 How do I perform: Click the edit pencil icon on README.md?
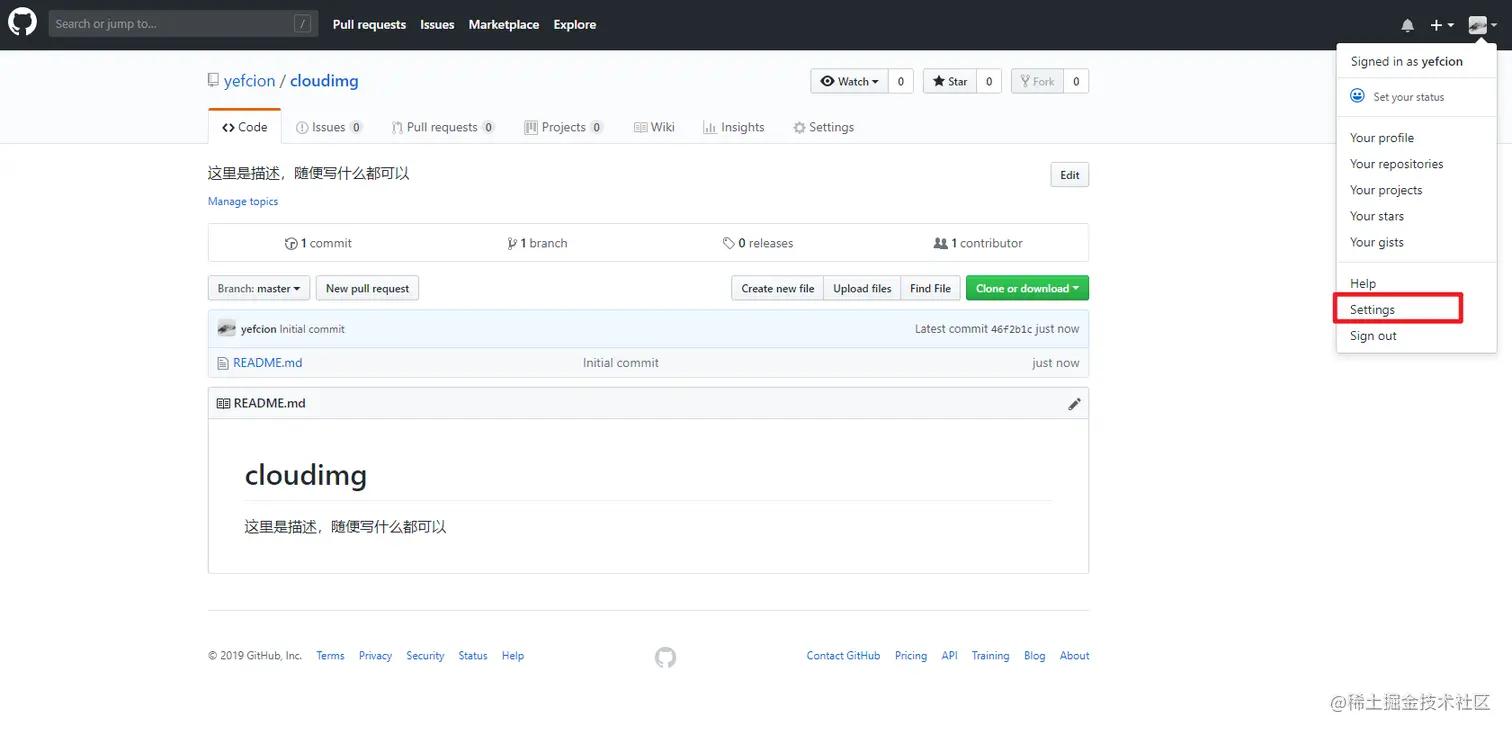click(x=1074, y=404)
